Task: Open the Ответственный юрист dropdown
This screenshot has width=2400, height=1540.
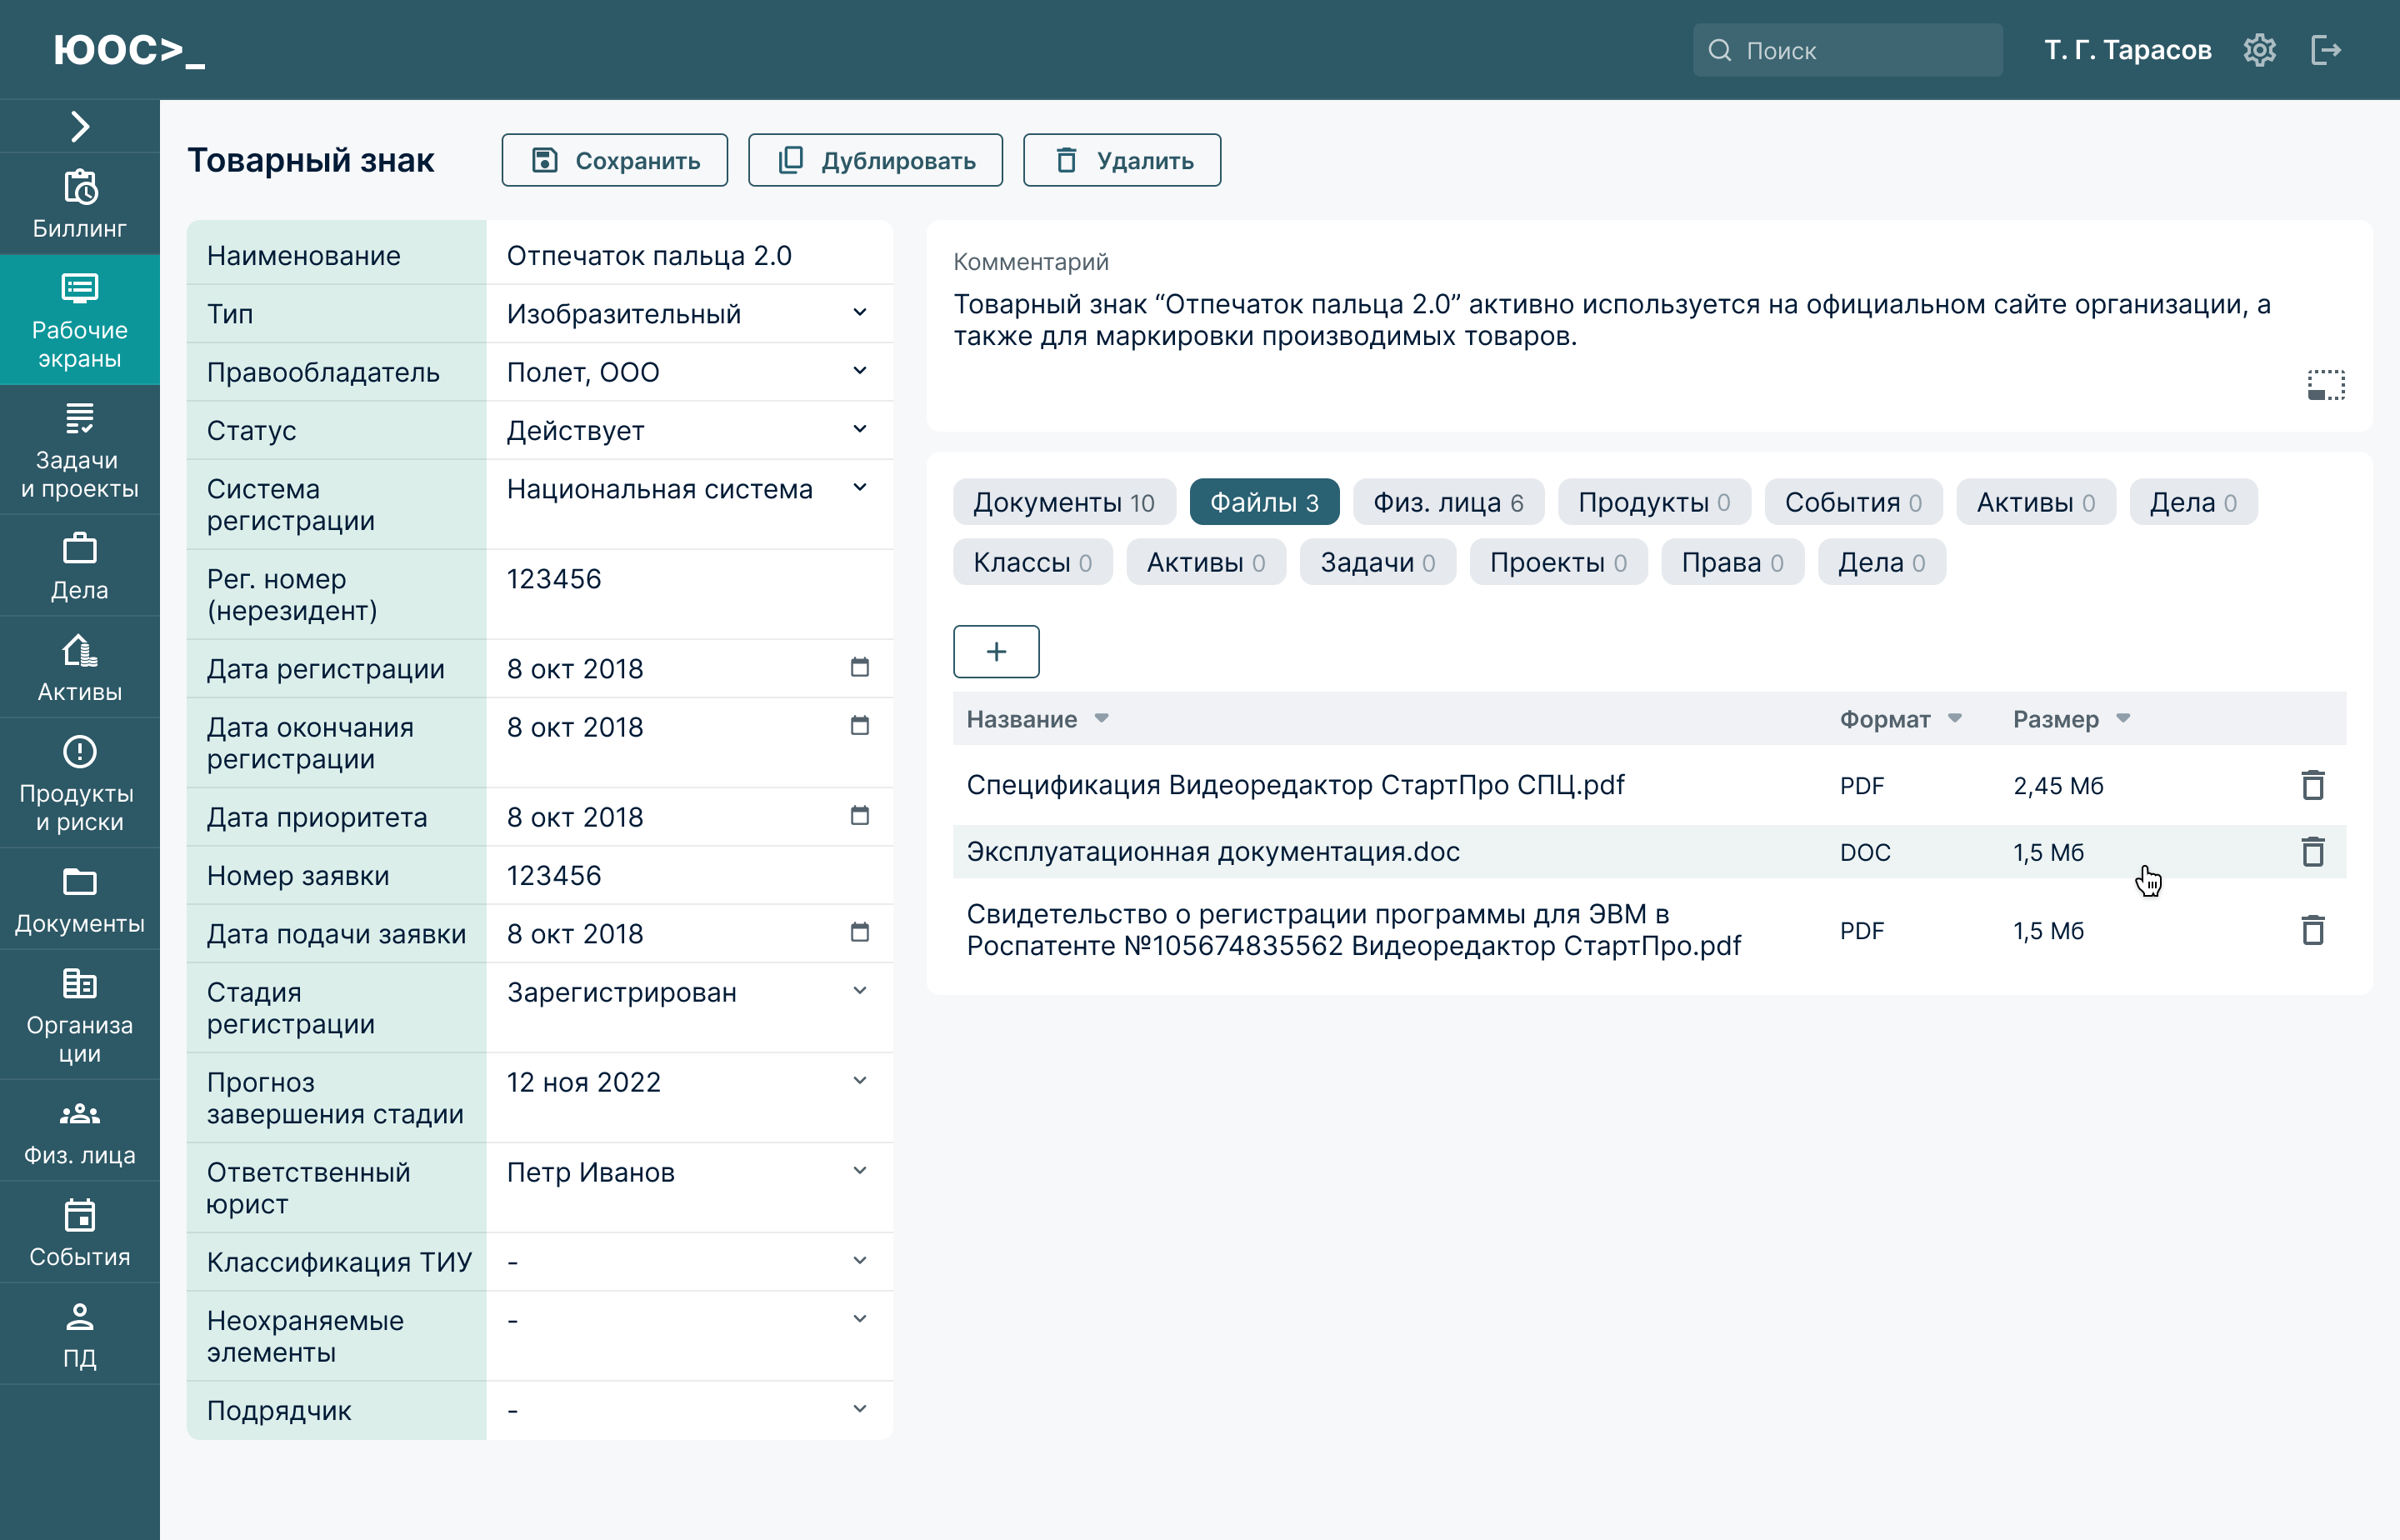Action: 859,1171
